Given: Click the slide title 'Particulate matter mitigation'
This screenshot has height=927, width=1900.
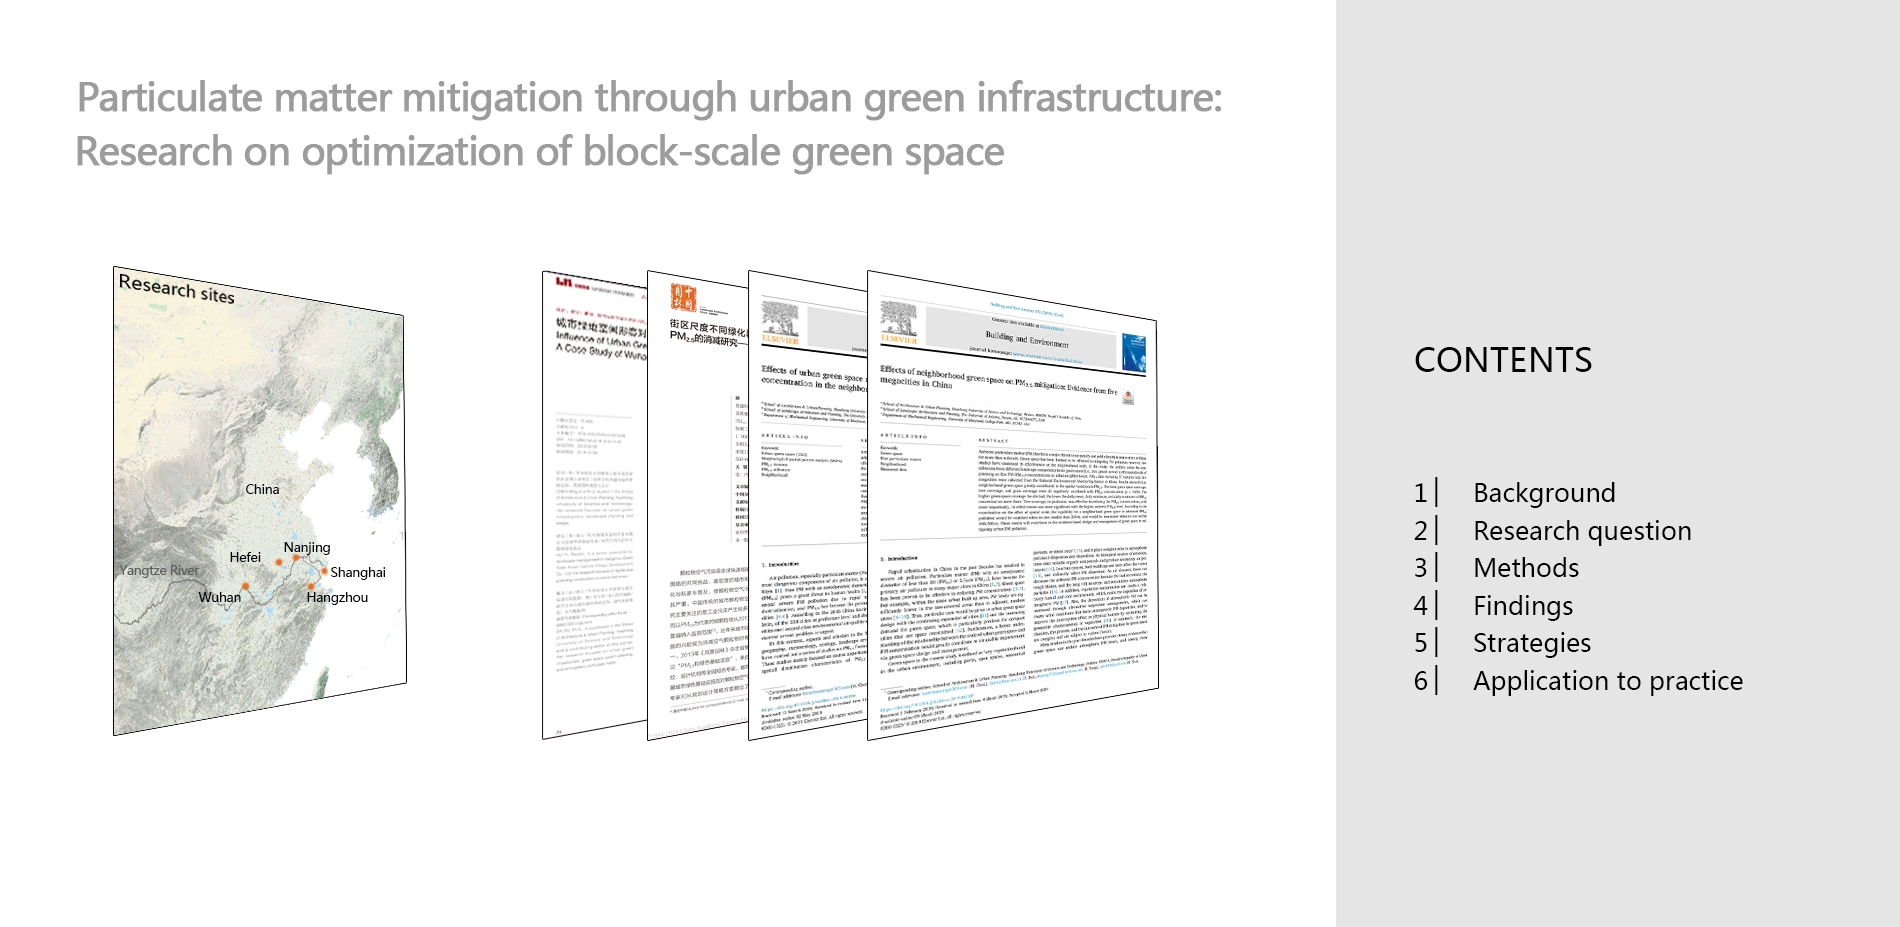Looking at the screenshot, I should point(649,98).
